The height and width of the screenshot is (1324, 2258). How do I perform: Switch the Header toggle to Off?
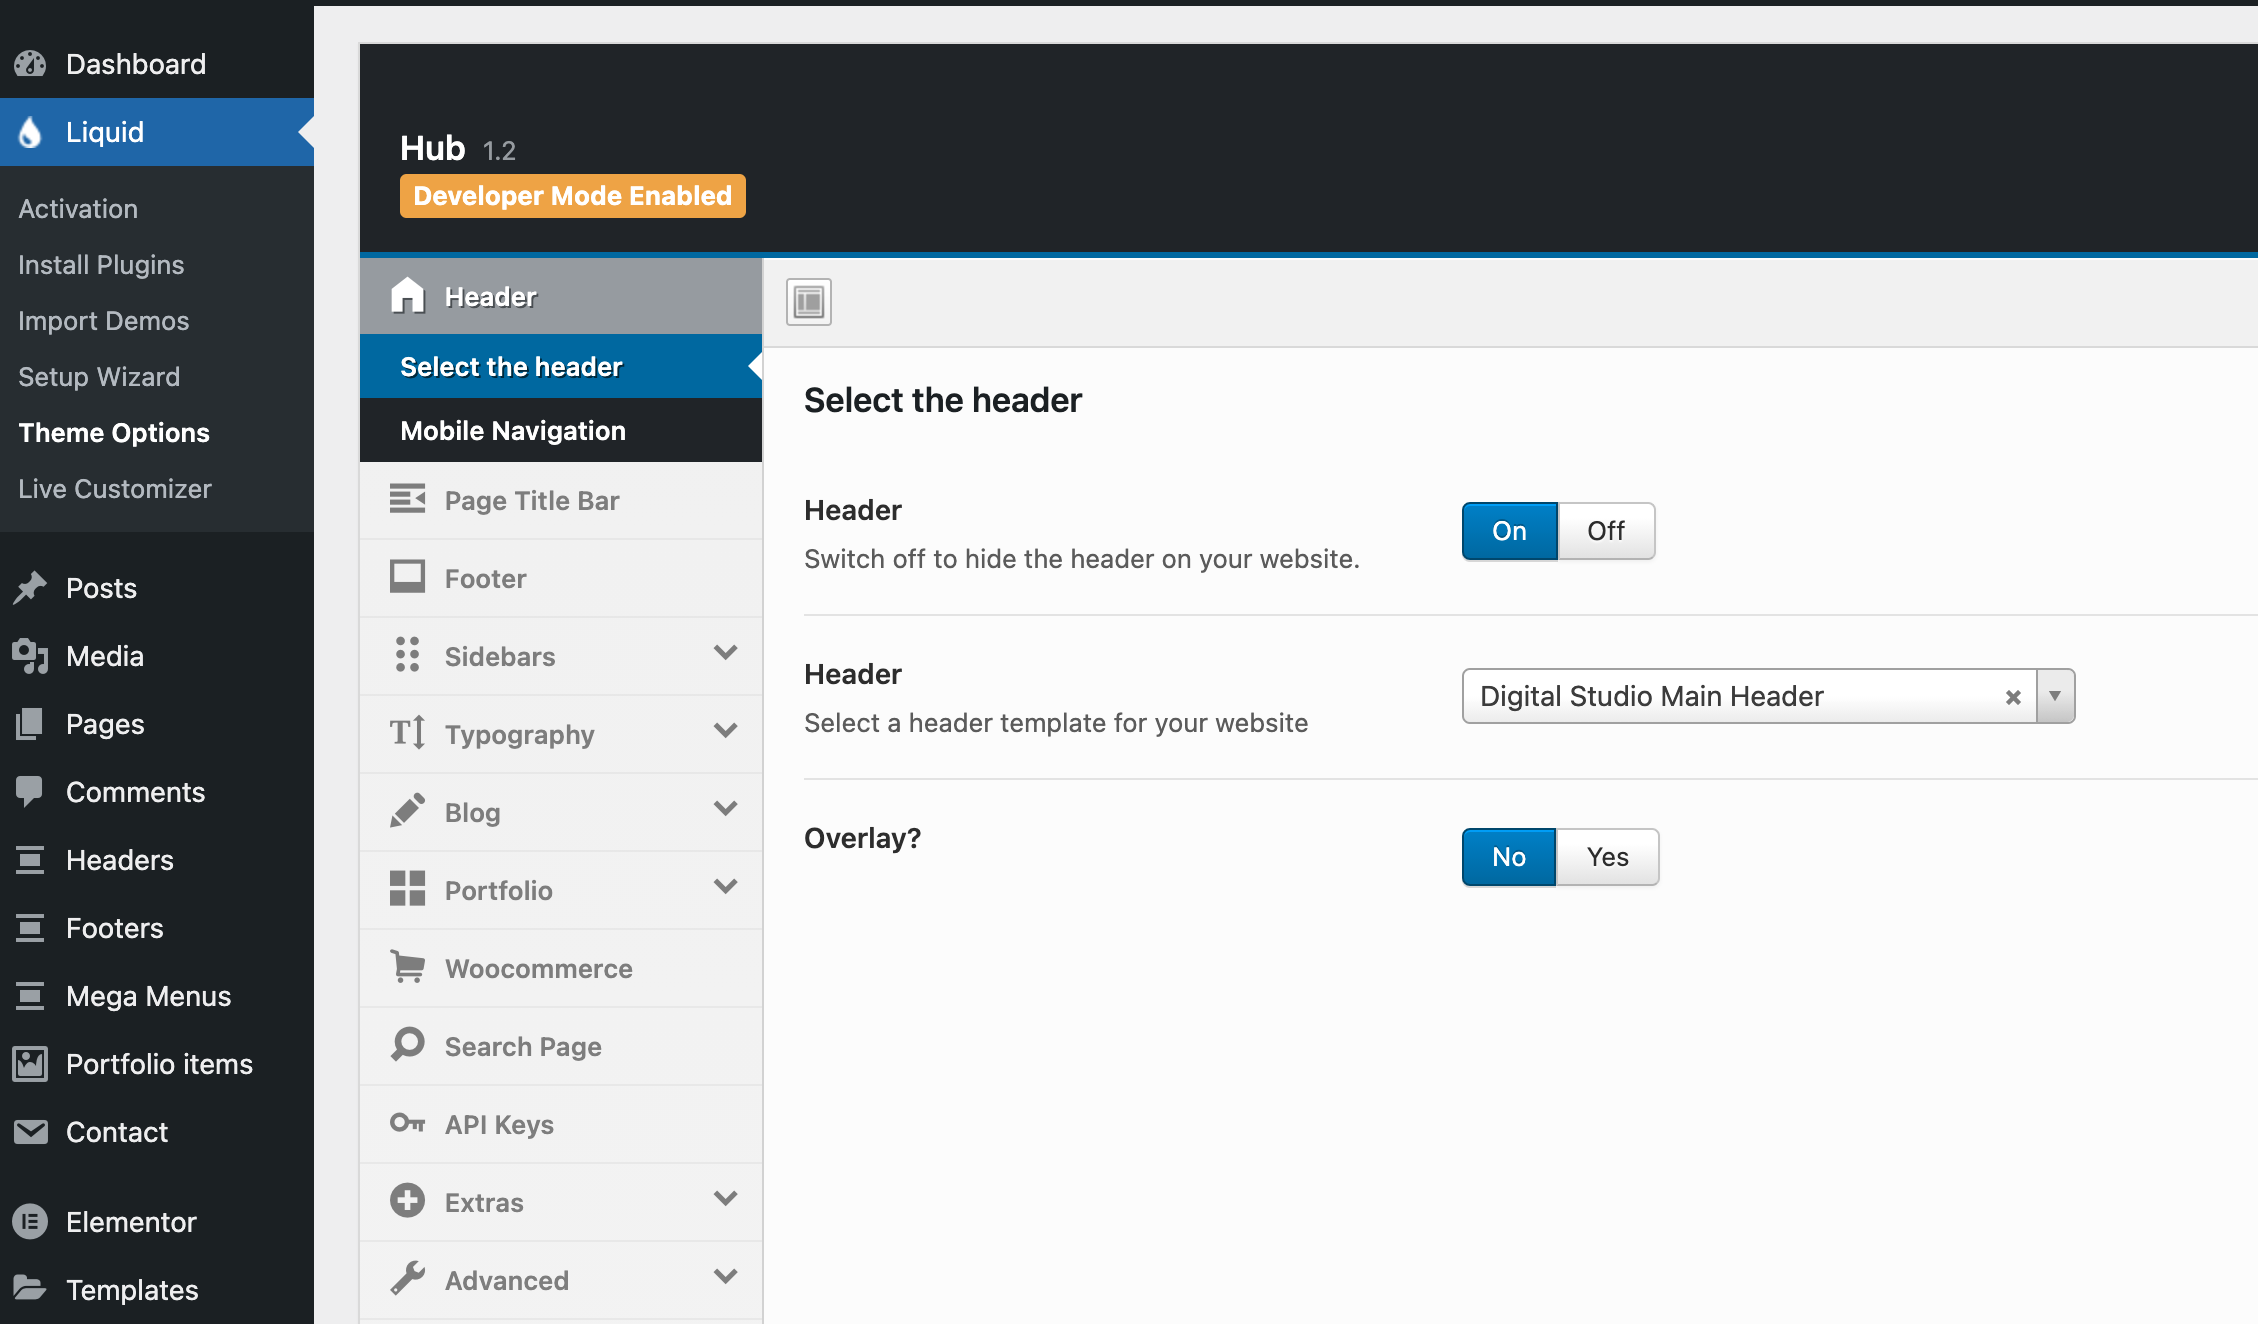1605,531
